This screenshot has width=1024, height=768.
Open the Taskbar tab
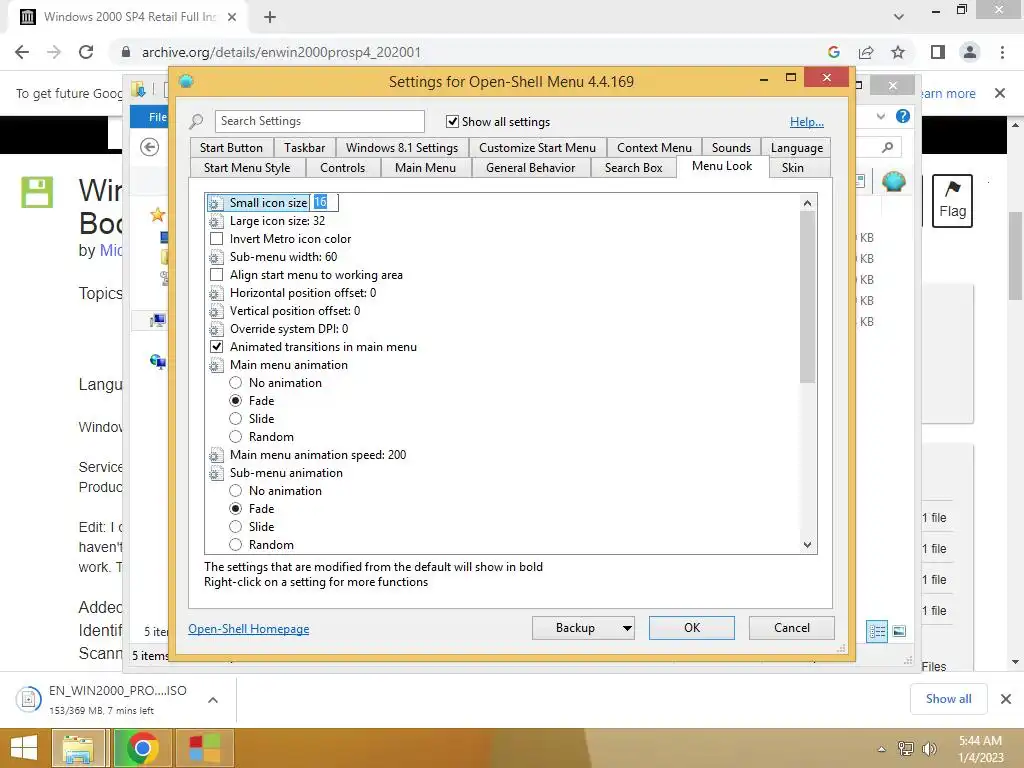tap(304, 148)
